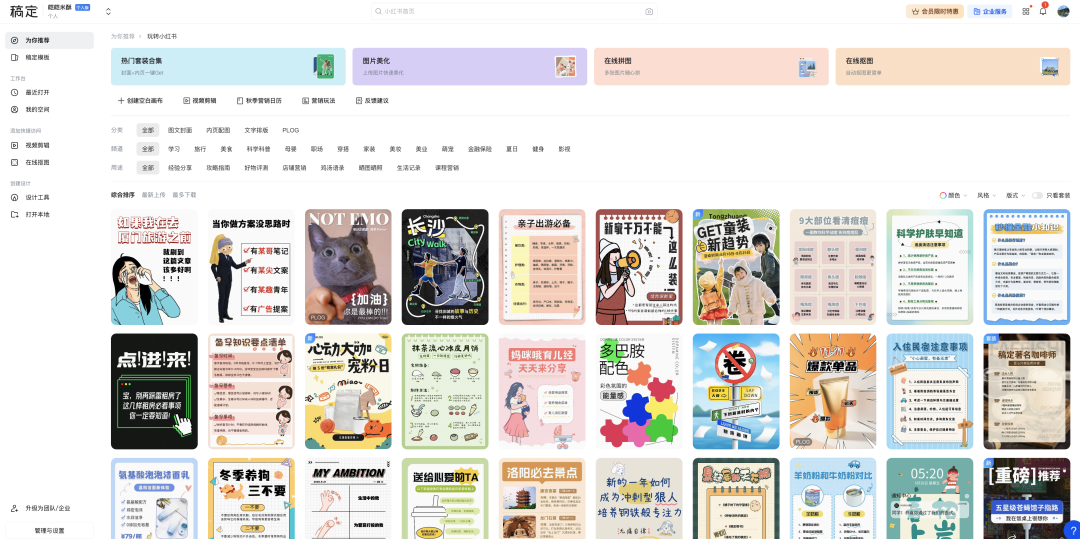Toggle the 只看套装 switch
Screen dimensions: 1080x539
coord(1037,195)
